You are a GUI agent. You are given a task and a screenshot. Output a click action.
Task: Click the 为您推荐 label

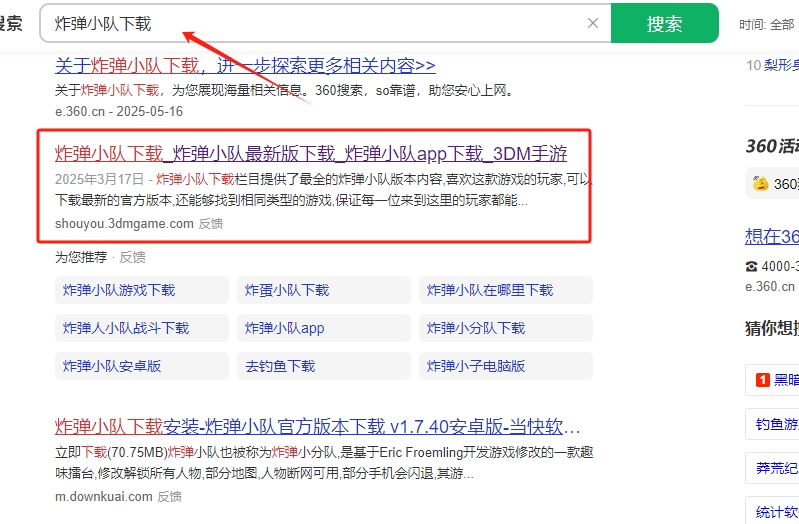pos(81,257)
